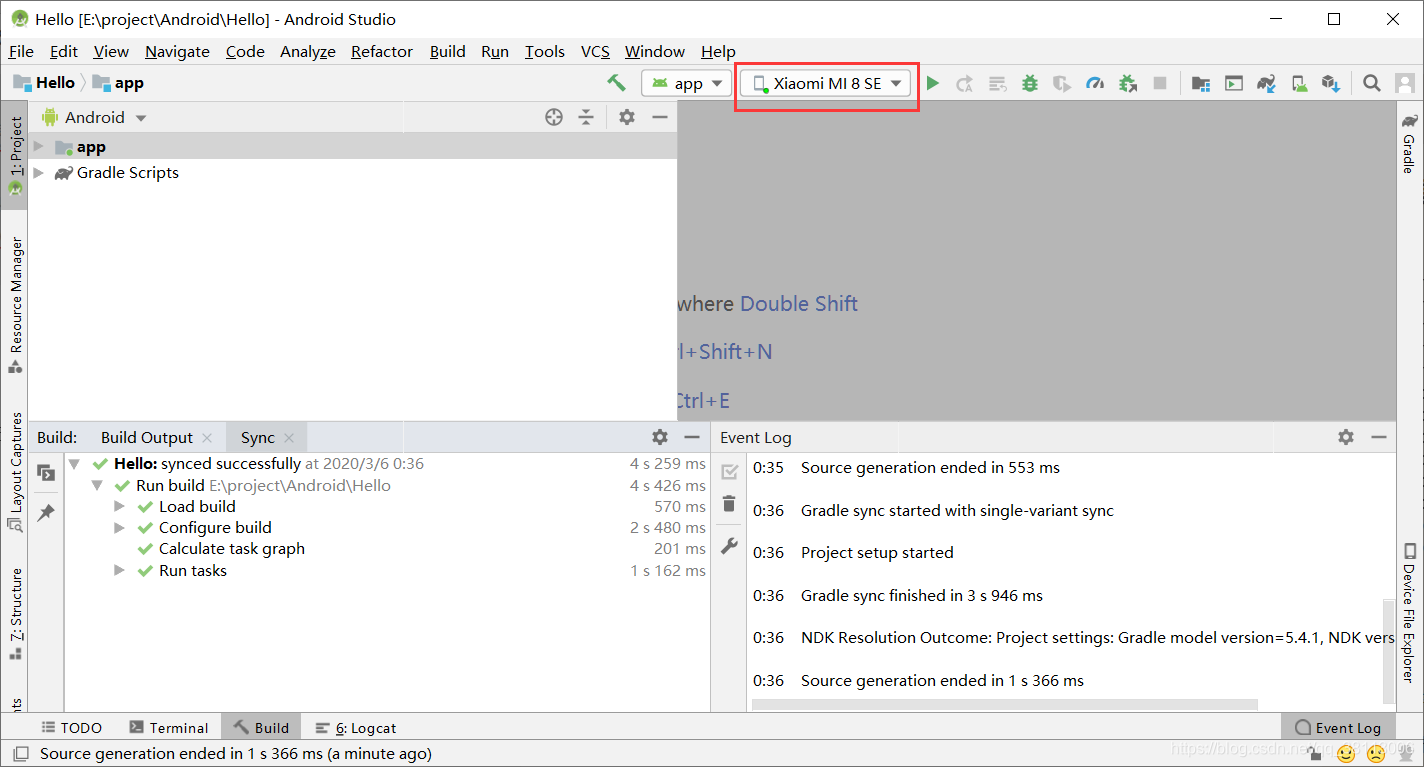The height and width of the screenshot is (767, 1424).
Task: Open the Terminal tool window button
Action: click(x=168, y=728)
